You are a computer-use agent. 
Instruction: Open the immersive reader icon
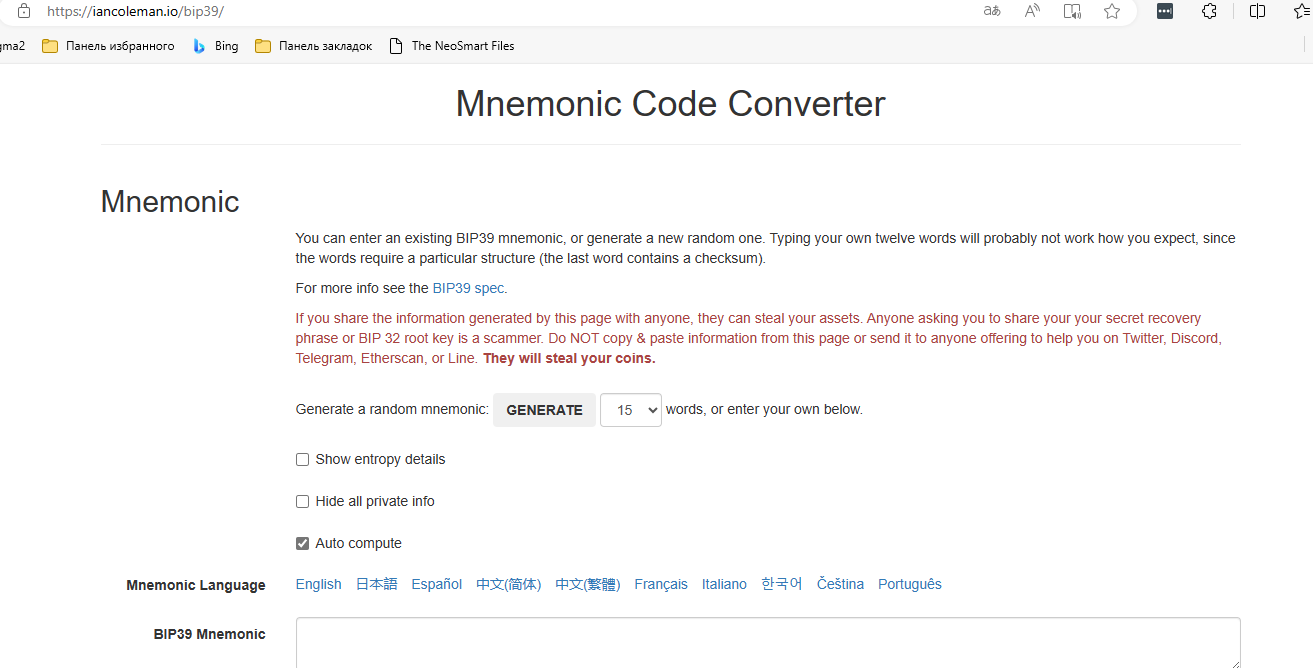coord(1072,11)
